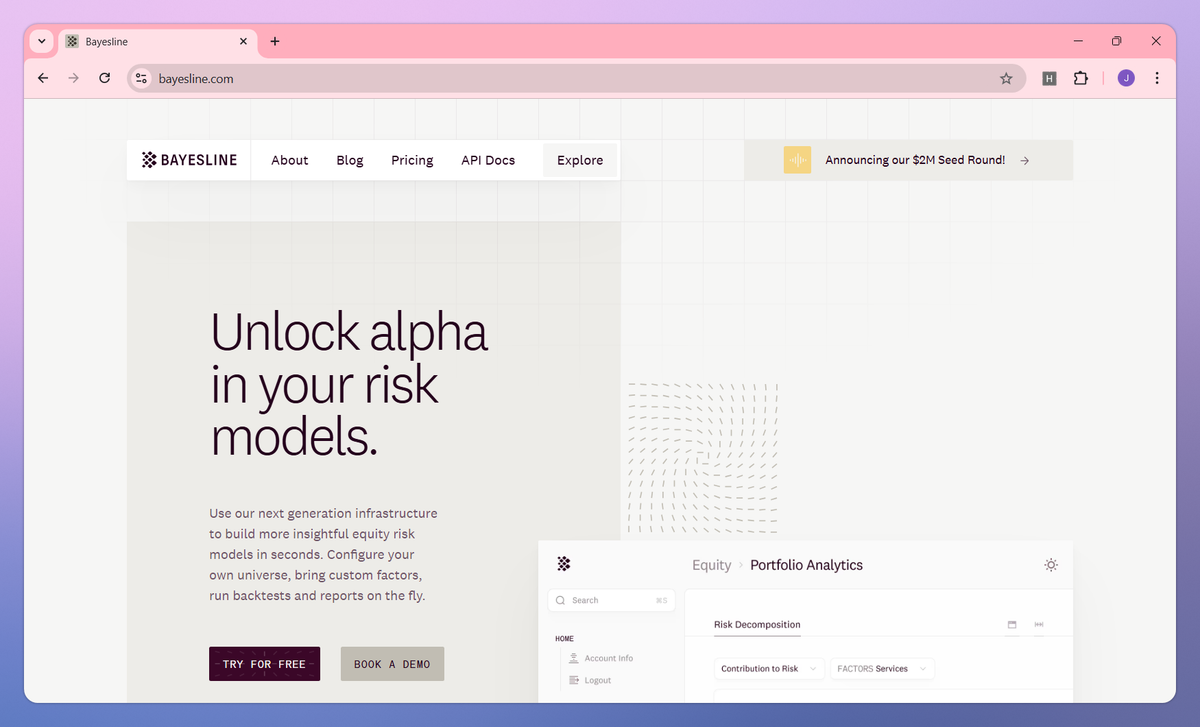Click the expand-width icon near Risk Decomposition
1200x727 pixels.
tap(1039, 625)
